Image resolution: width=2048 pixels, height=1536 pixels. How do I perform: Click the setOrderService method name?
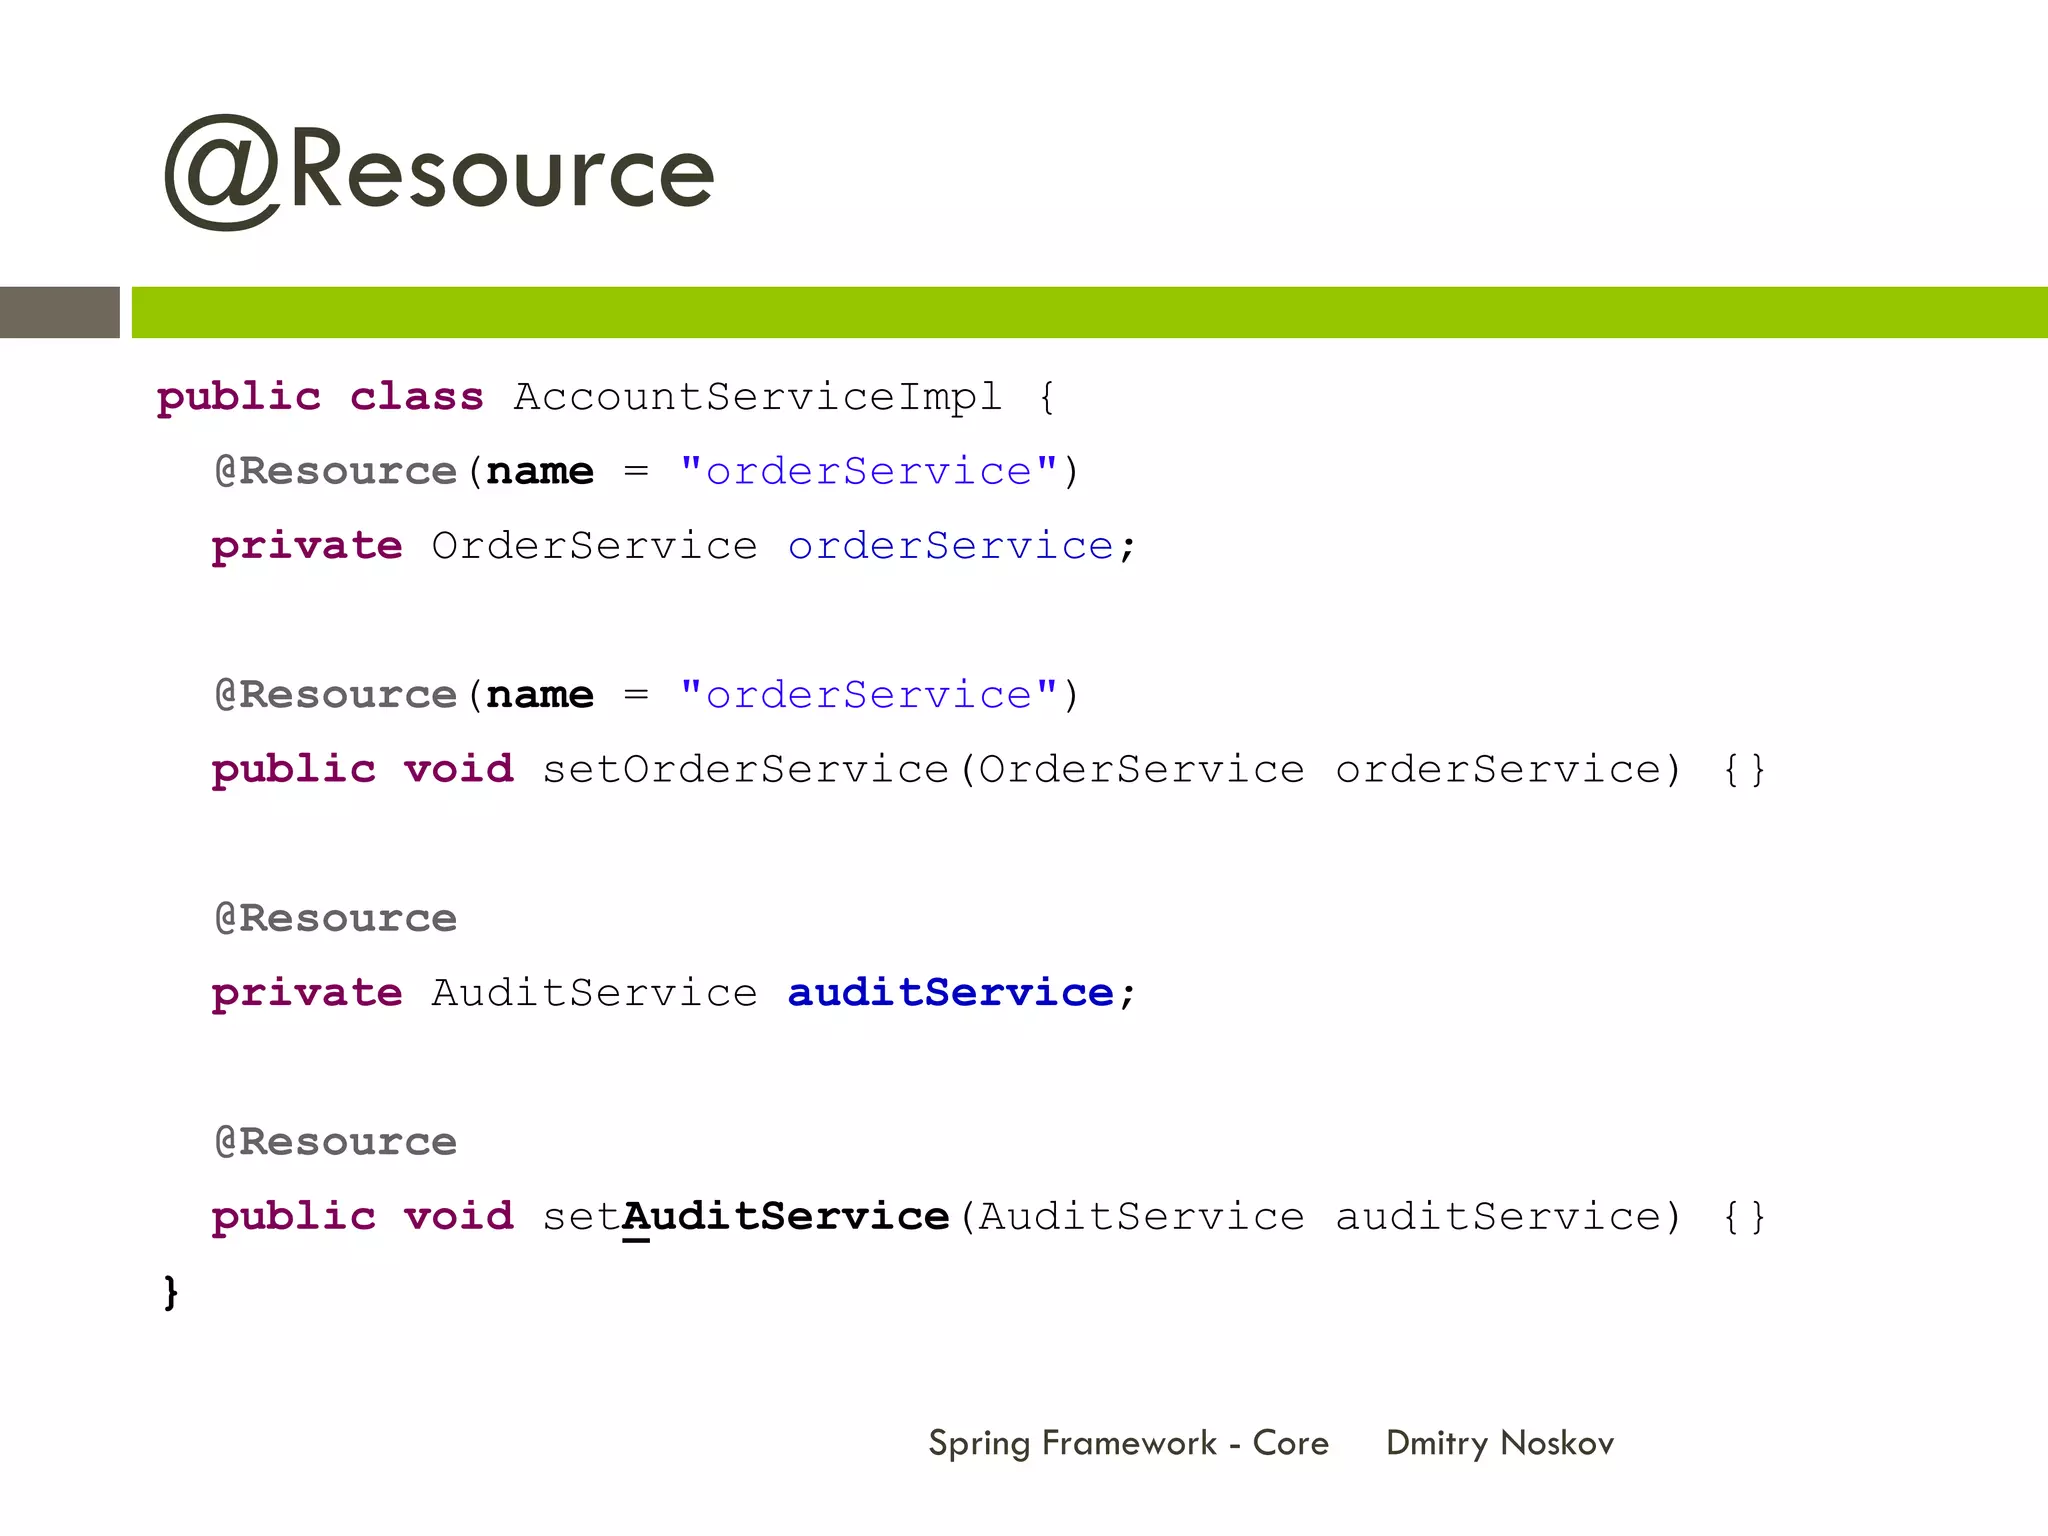[746, 769]
